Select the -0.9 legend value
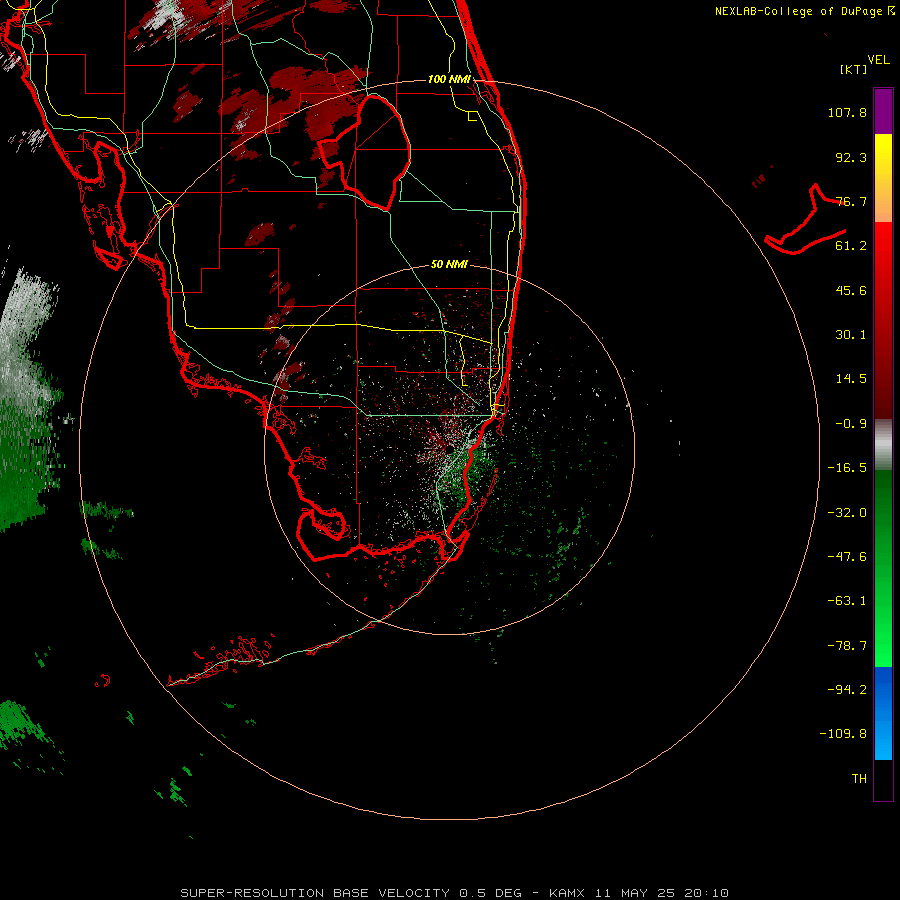This screenshot has width=900, height=900. click(851, 424)
